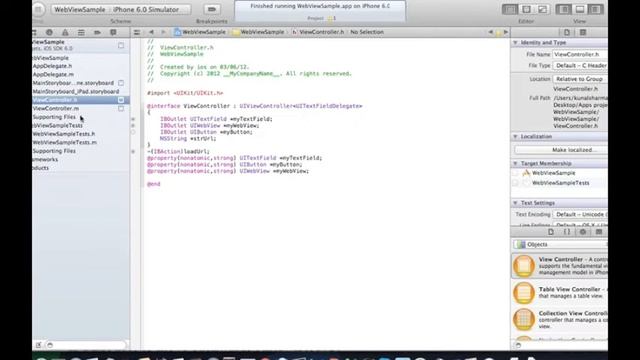
Task: Toggle the Debug area view button
Action: click(580, 9)
